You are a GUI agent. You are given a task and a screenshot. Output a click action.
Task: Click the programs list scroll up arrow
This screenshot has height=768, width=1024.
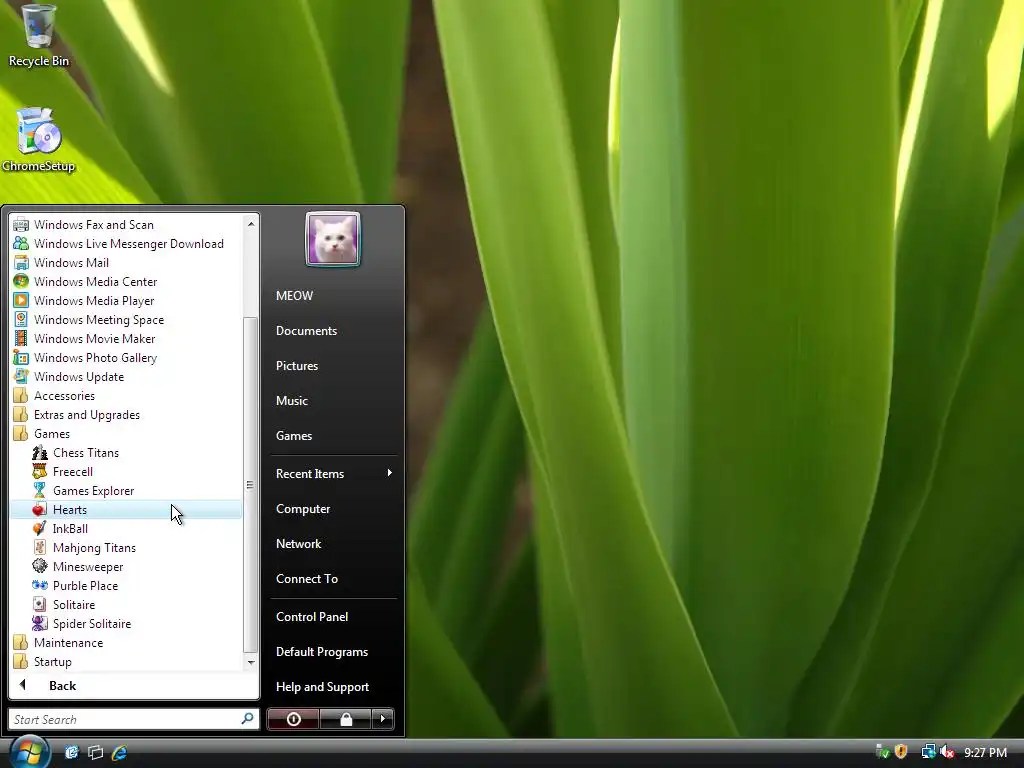[251, 224]
